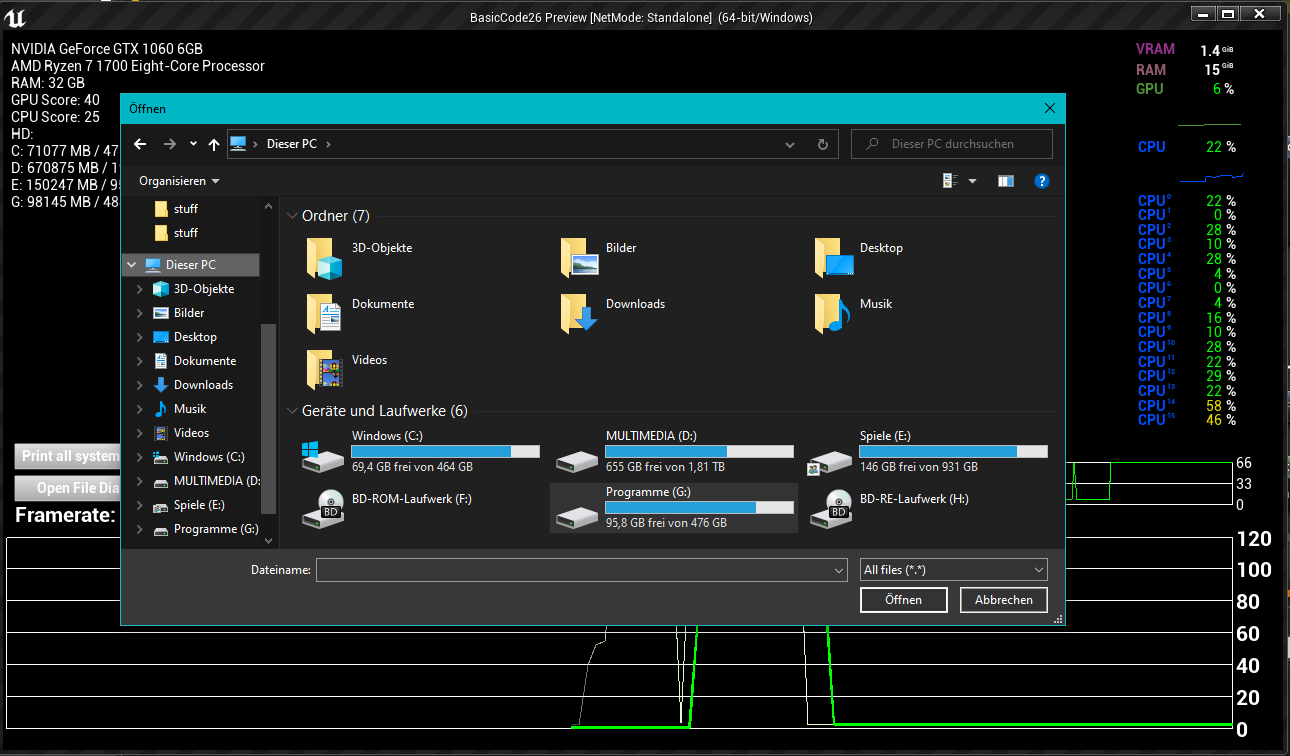This screenshot has width=1290, height=756.
Task: Collapse the Ordner (7) group
Action: point(292,216)
